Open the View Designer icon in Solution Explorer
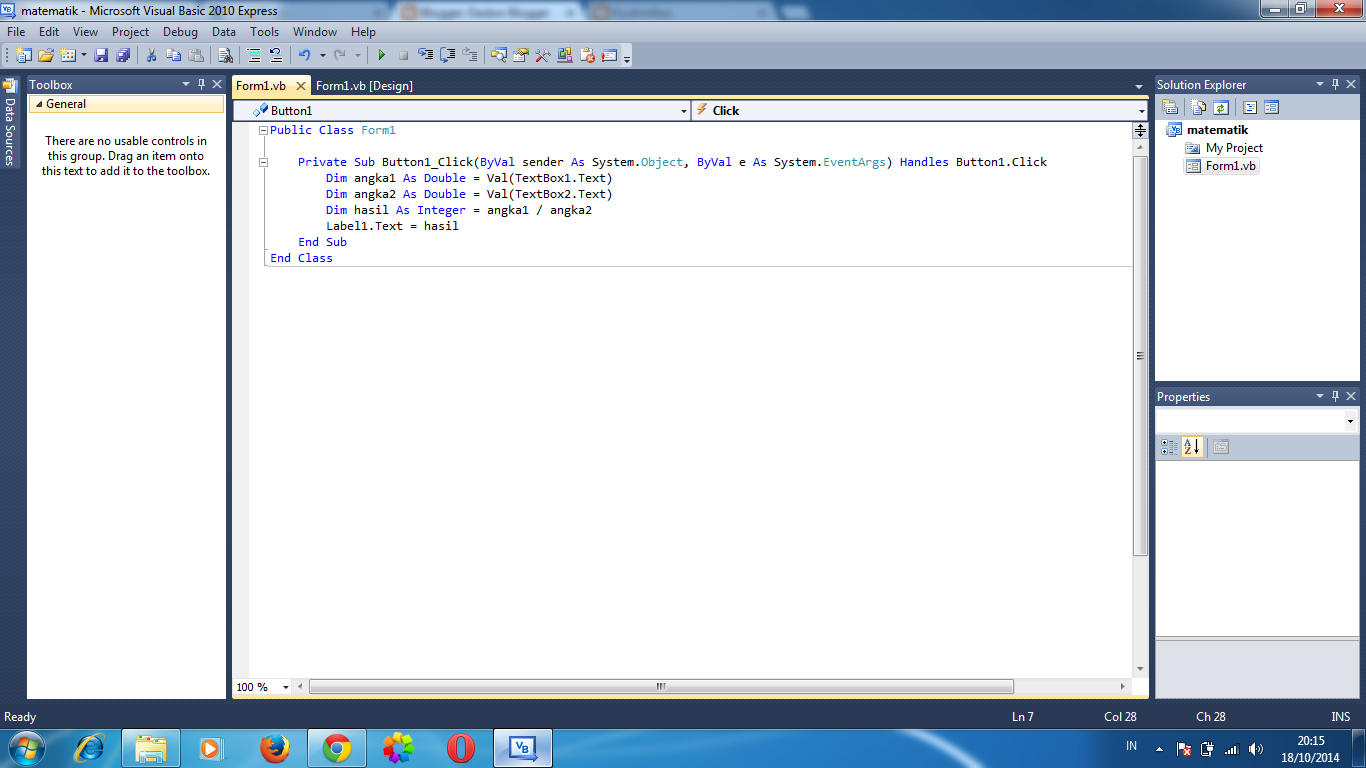Screen dimensions: 1366x768 (x=1272, y=107)
